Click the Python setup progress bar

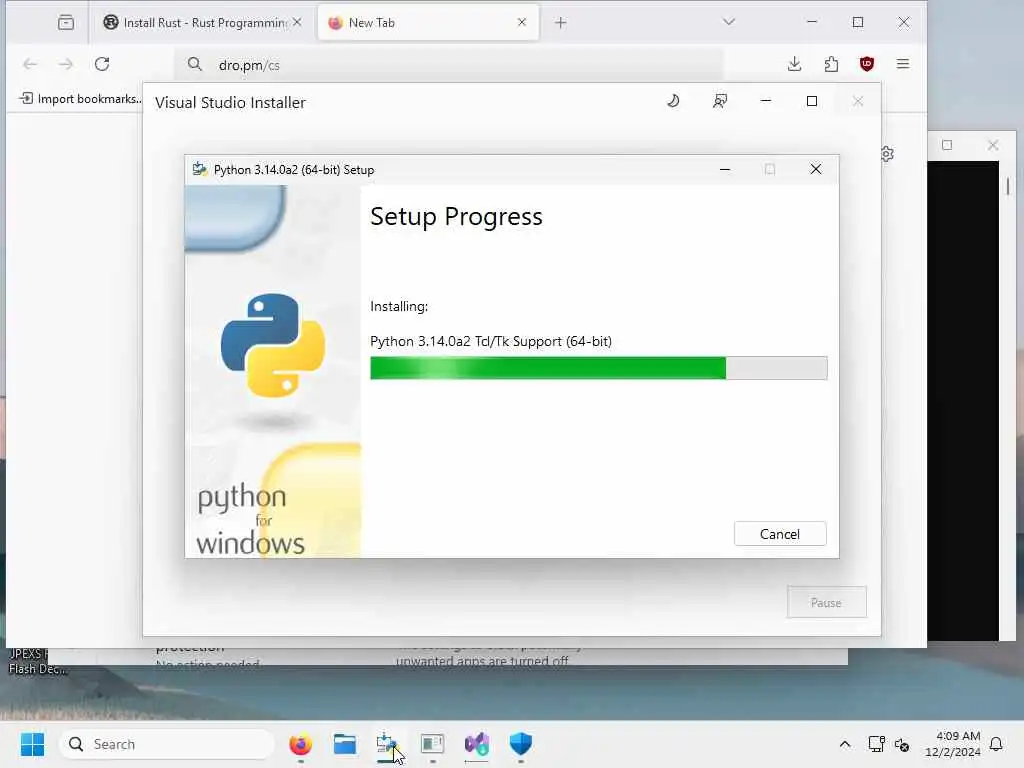click(x=598, y=368)
